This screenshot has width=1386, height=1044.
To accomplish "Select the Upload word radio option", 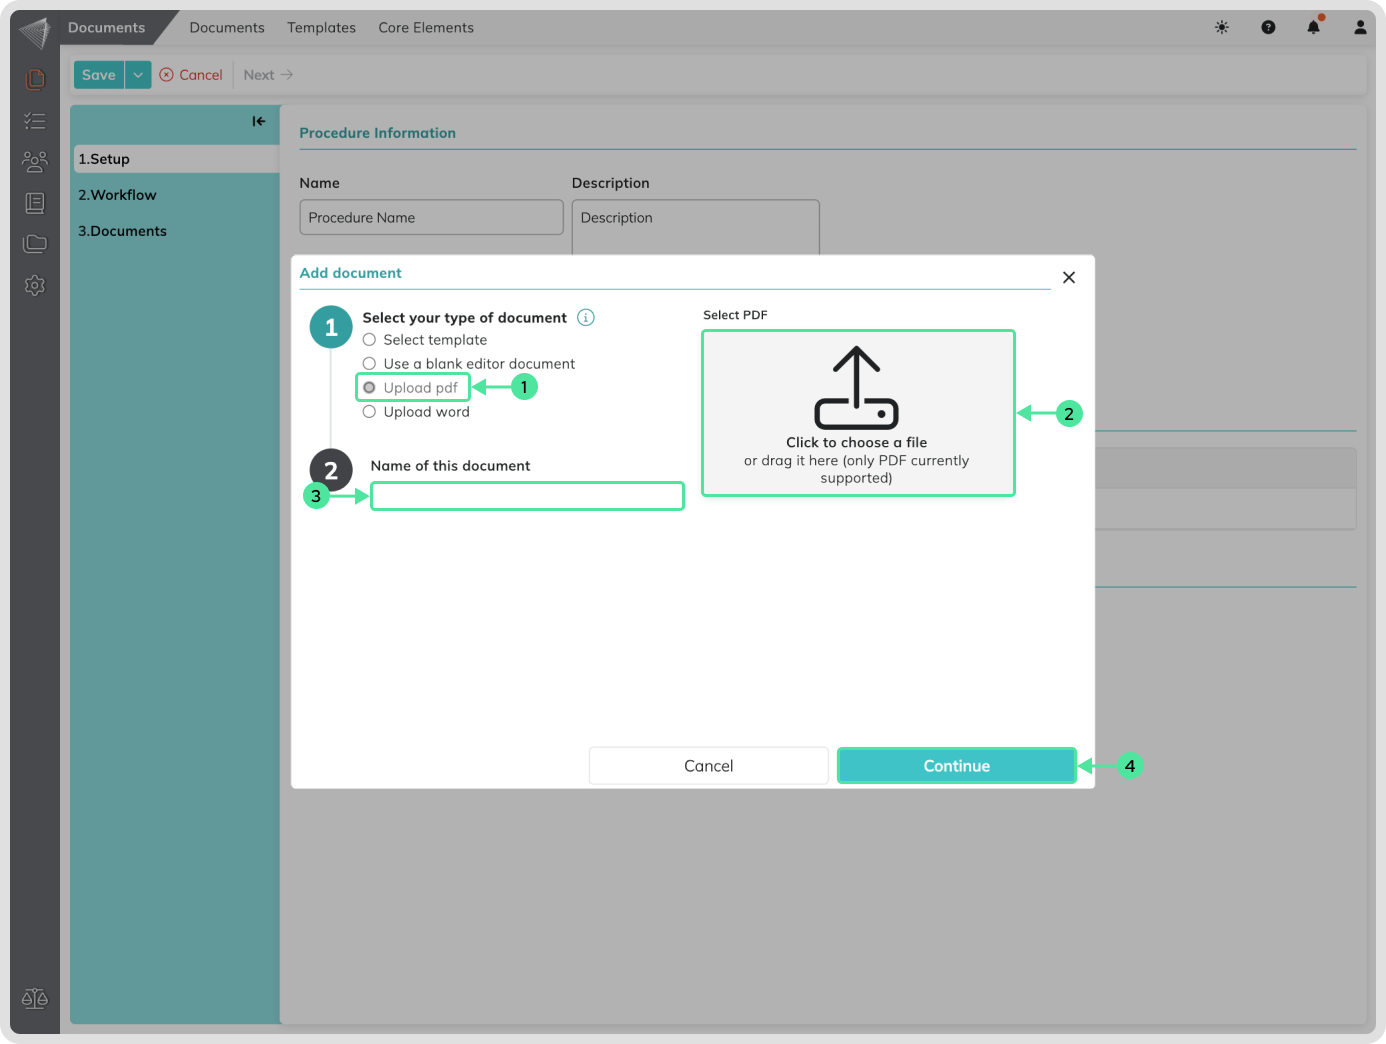I will tap(369, 412).
